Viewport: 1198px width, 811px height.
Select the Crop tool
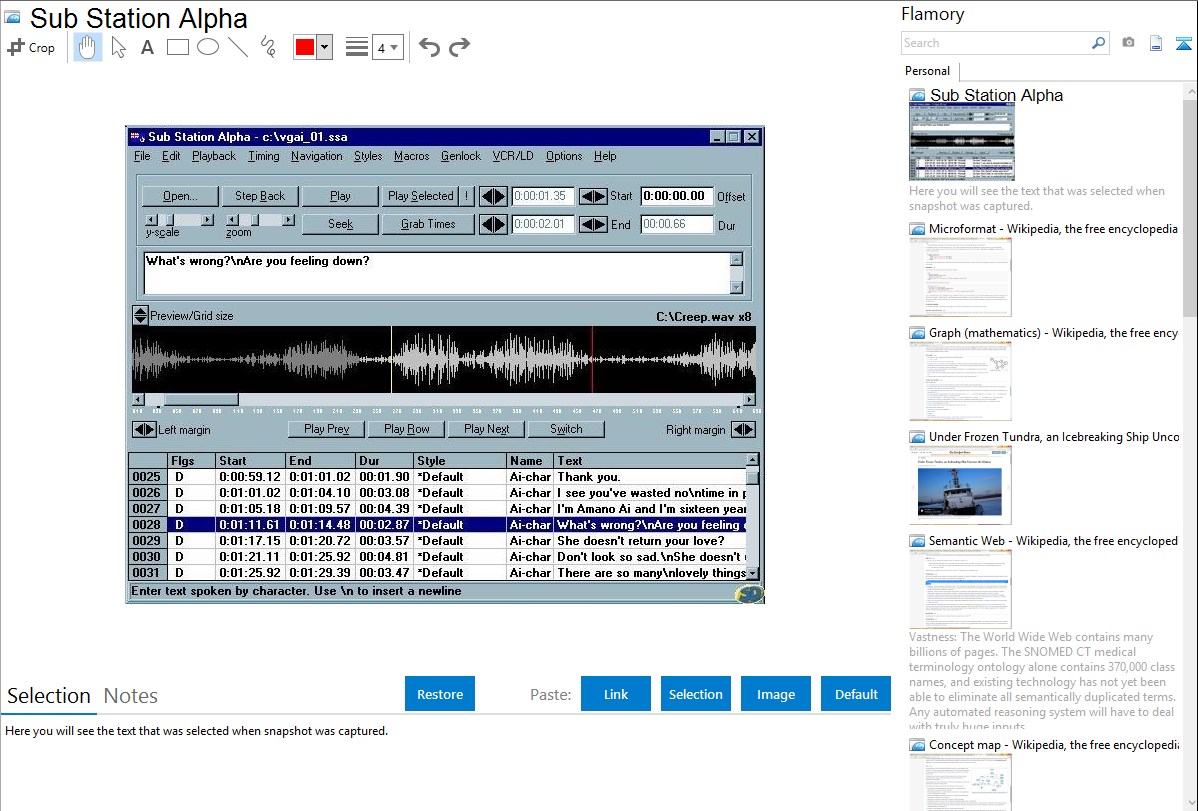click(x=31, y=47)
